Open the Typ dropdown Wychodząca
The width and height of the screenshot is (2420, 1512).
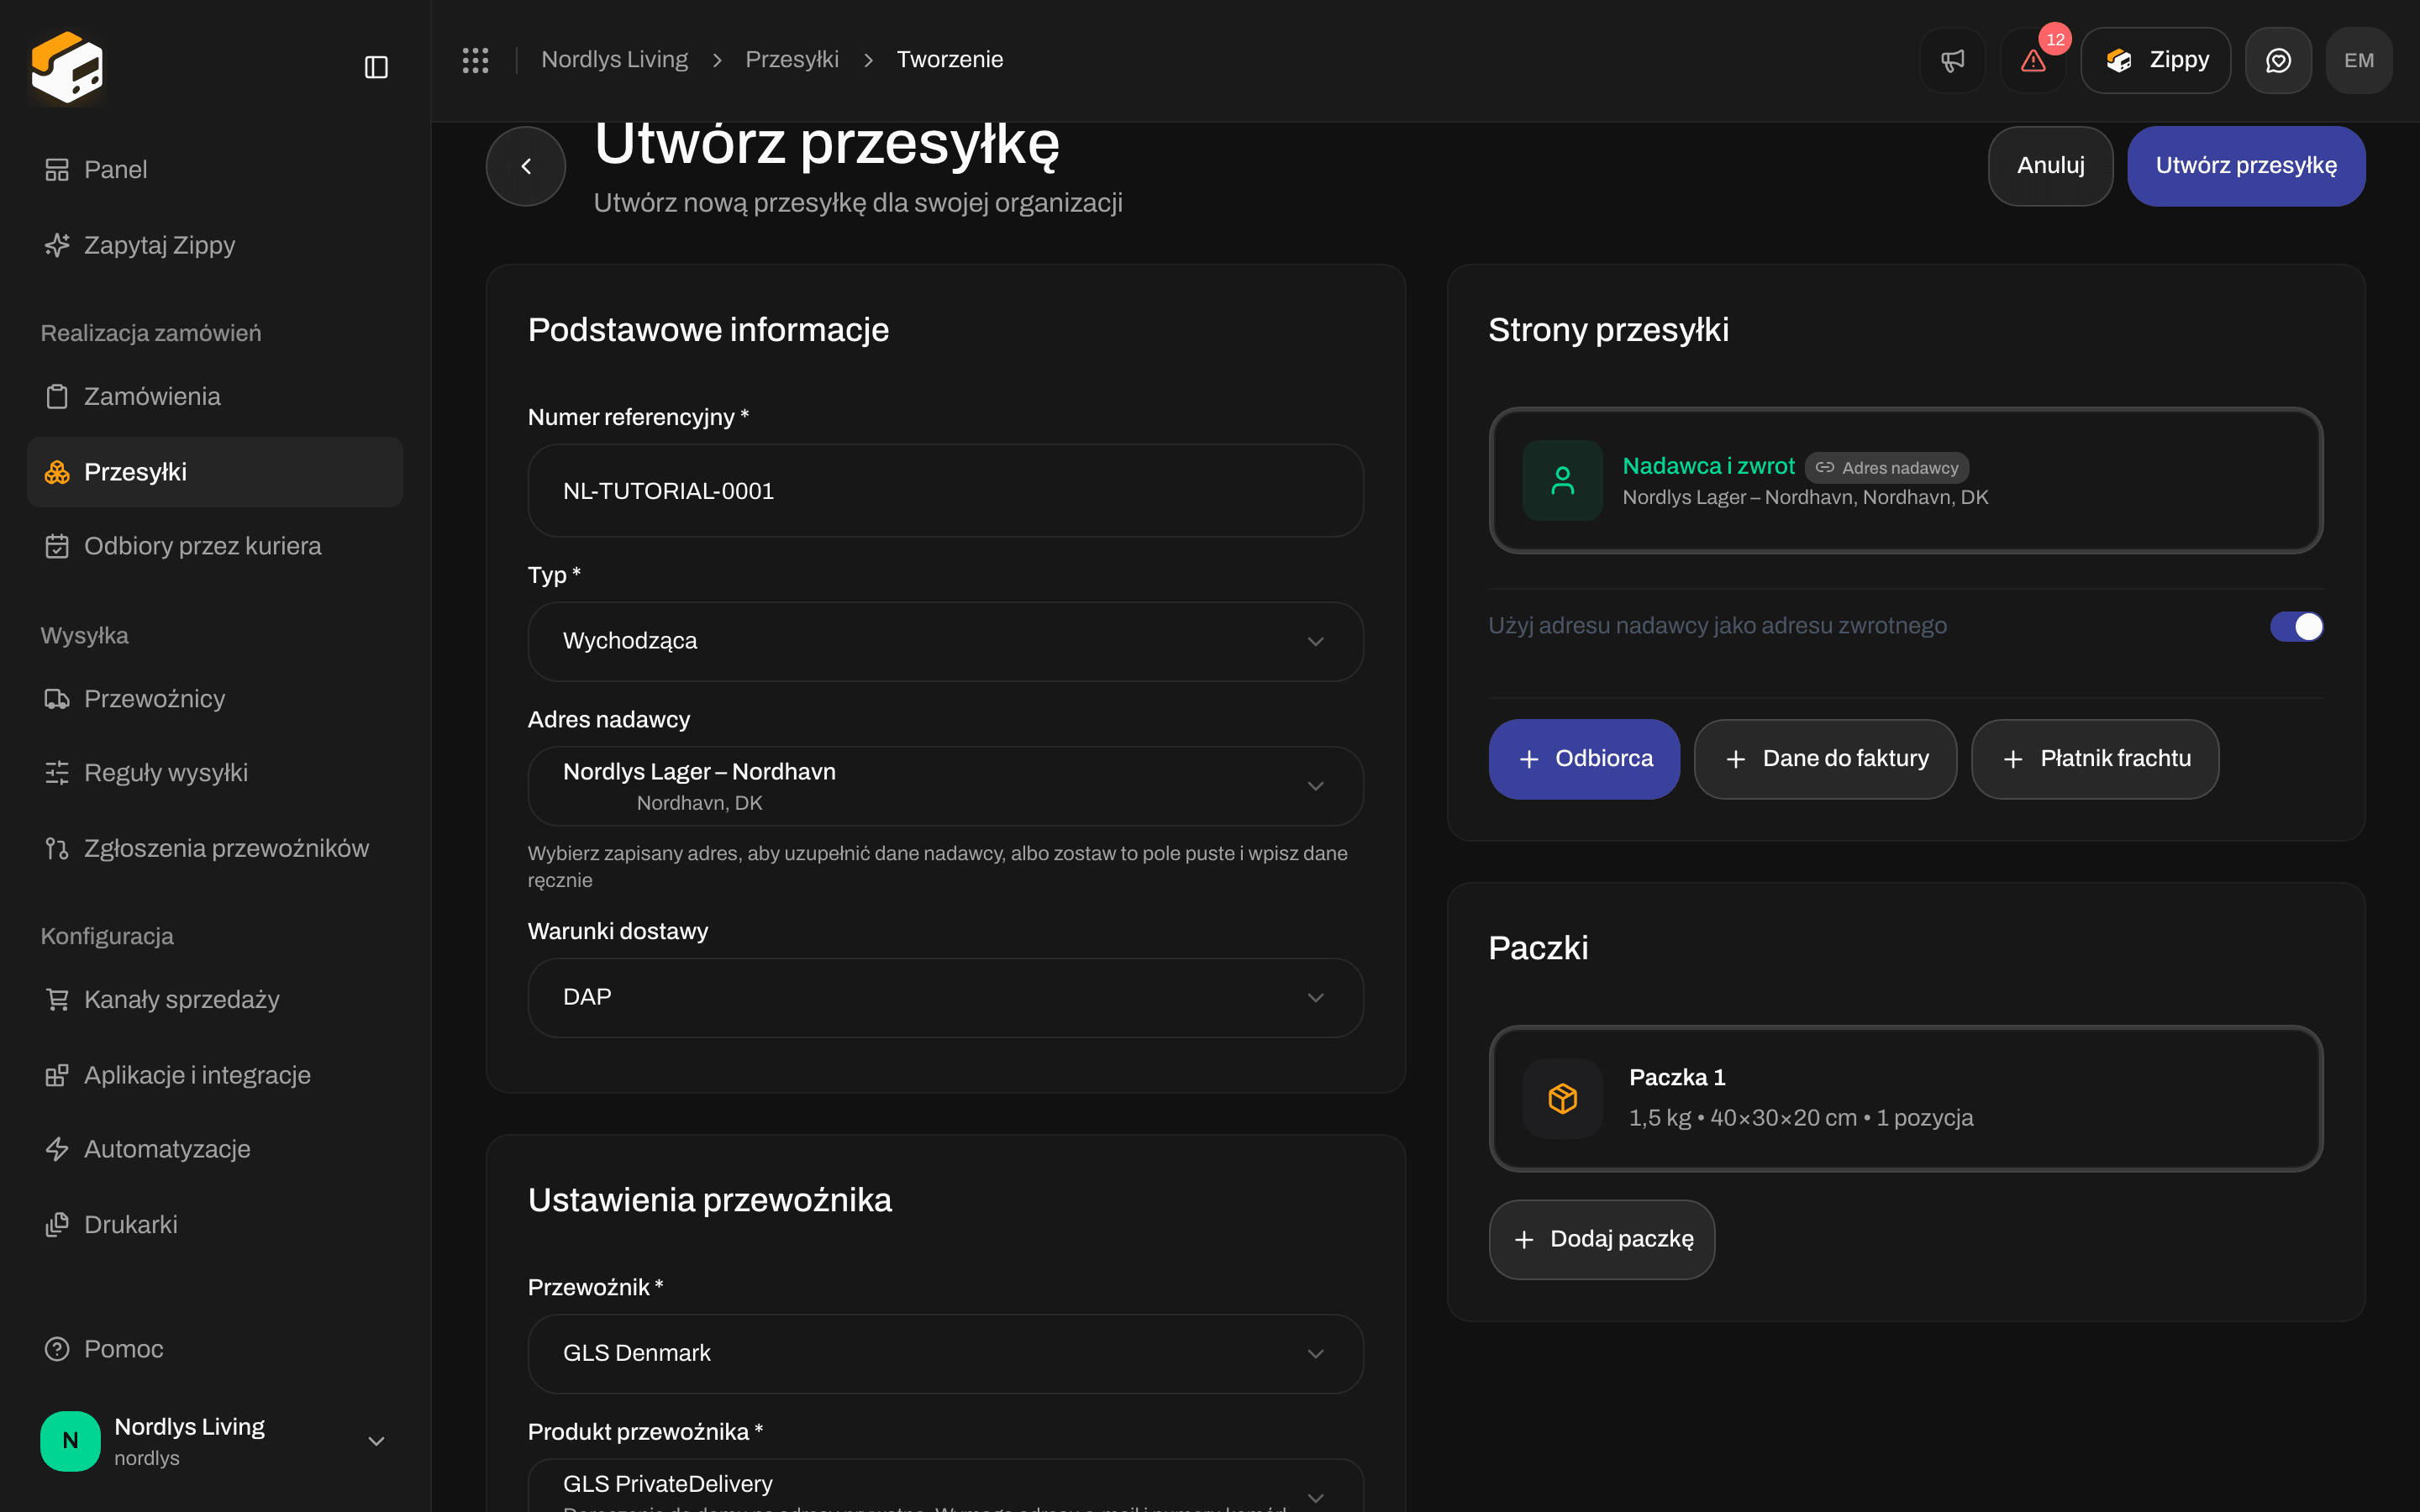click(945, 641)
